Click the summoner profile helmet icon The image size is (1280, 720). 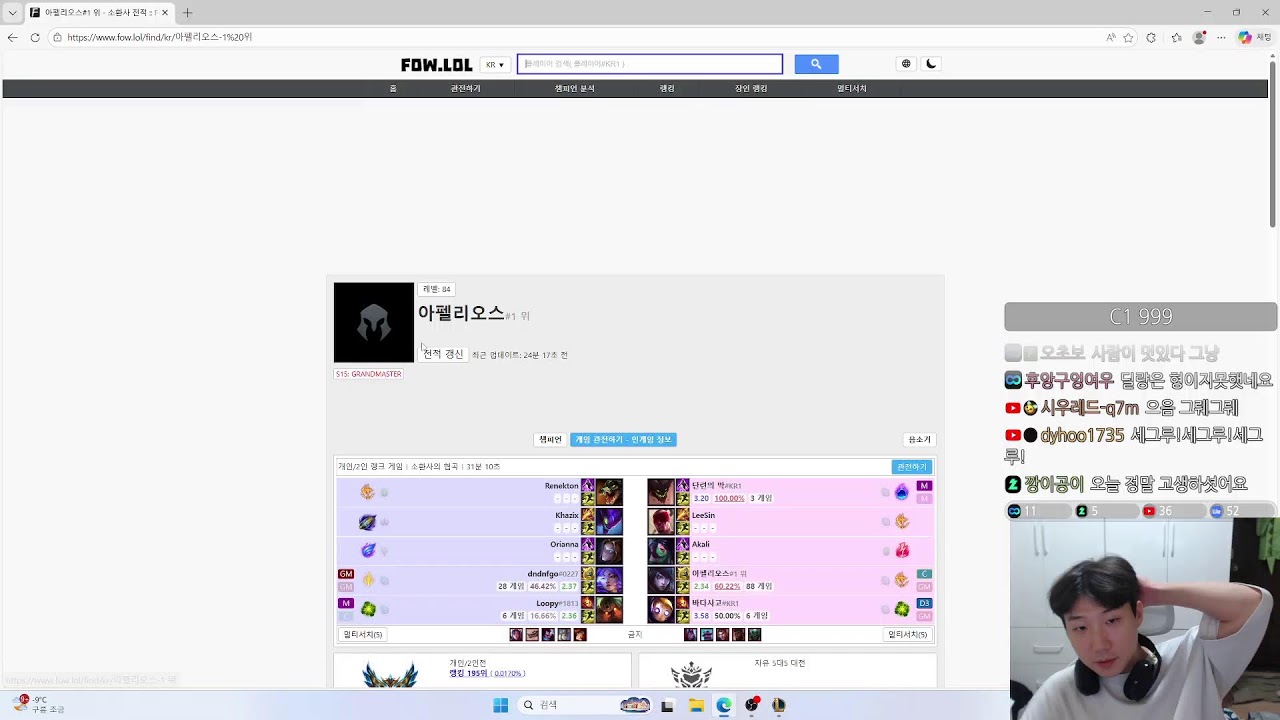tap(373, 322)
